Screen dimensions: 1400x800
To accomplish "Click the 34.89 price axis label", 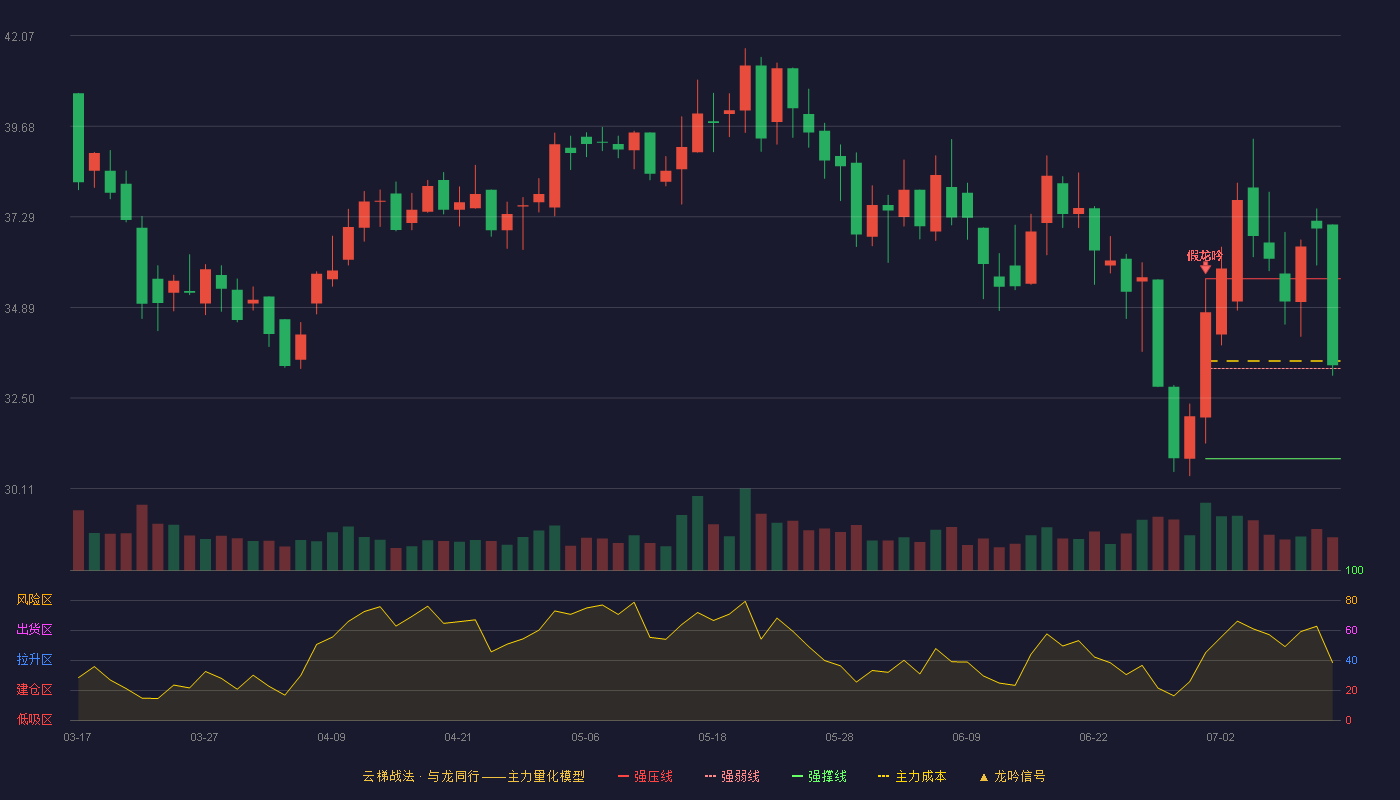I will [x=19, y=308].
